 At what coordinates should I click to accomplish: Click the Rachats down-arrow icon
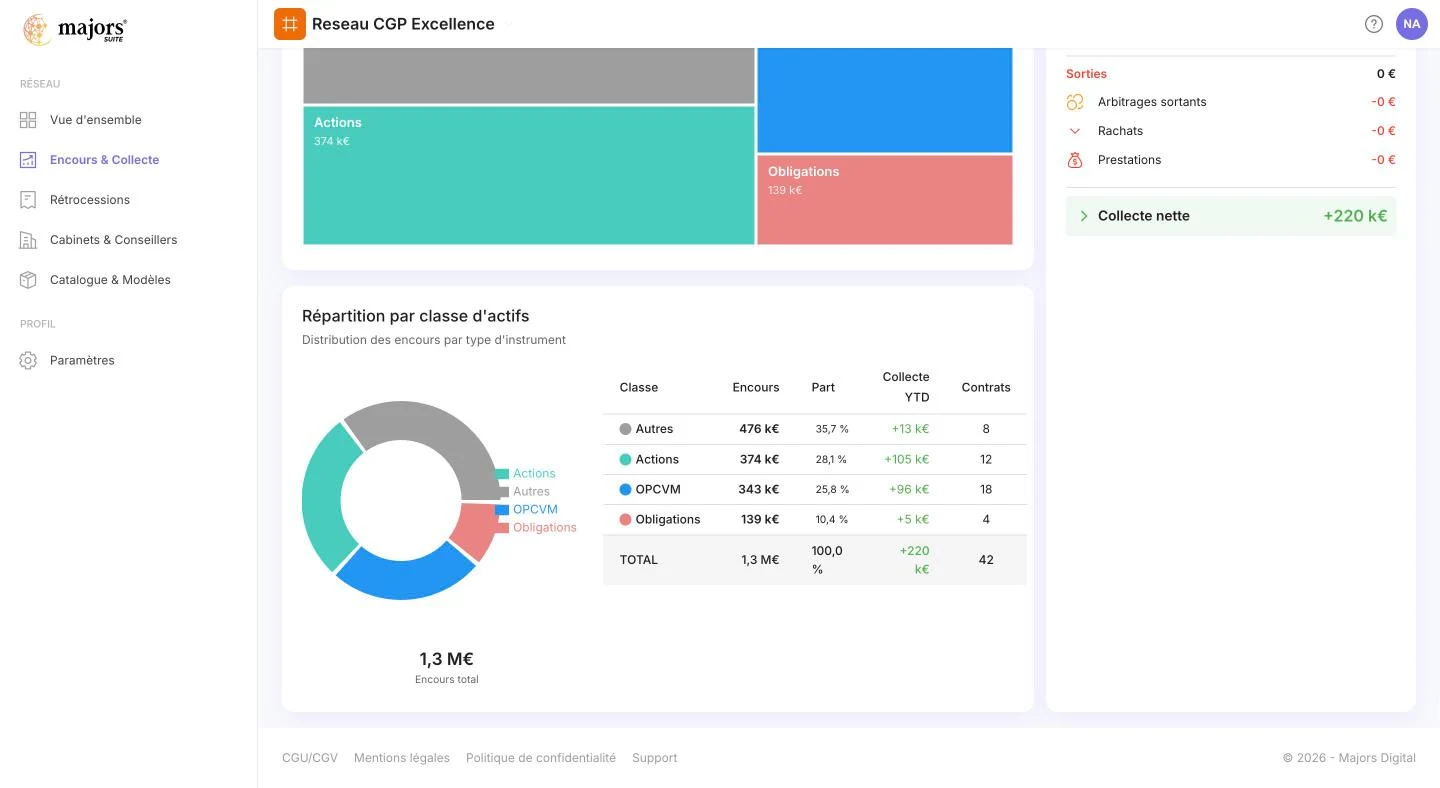[1075, 131]
